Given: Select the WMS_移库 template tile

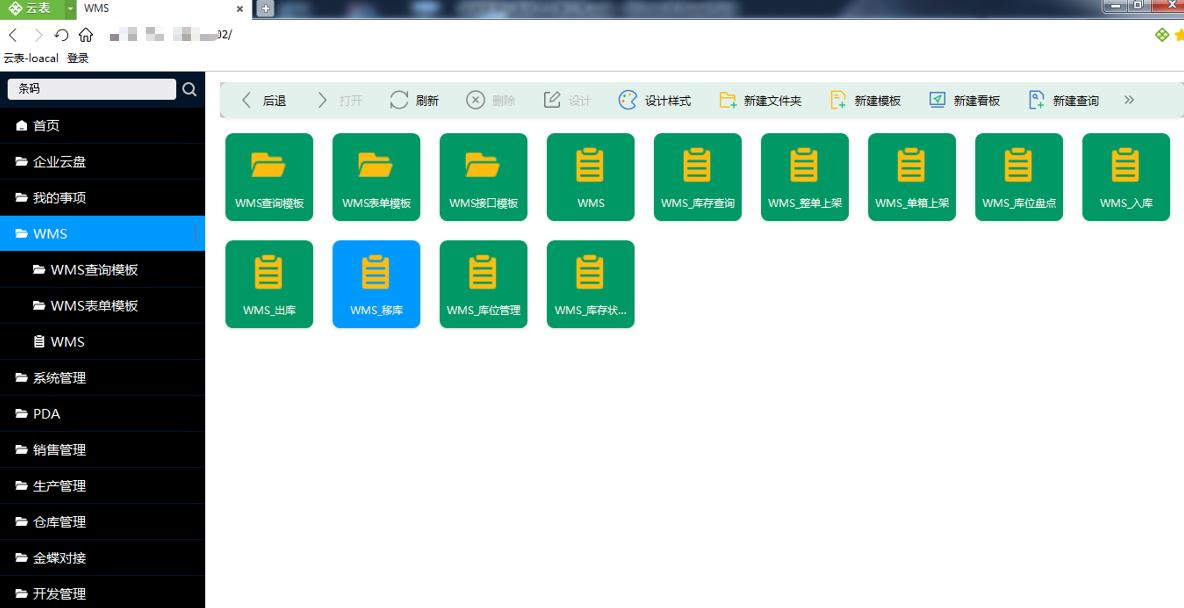Looking at the screenshot, I should (x=376, y=284).
